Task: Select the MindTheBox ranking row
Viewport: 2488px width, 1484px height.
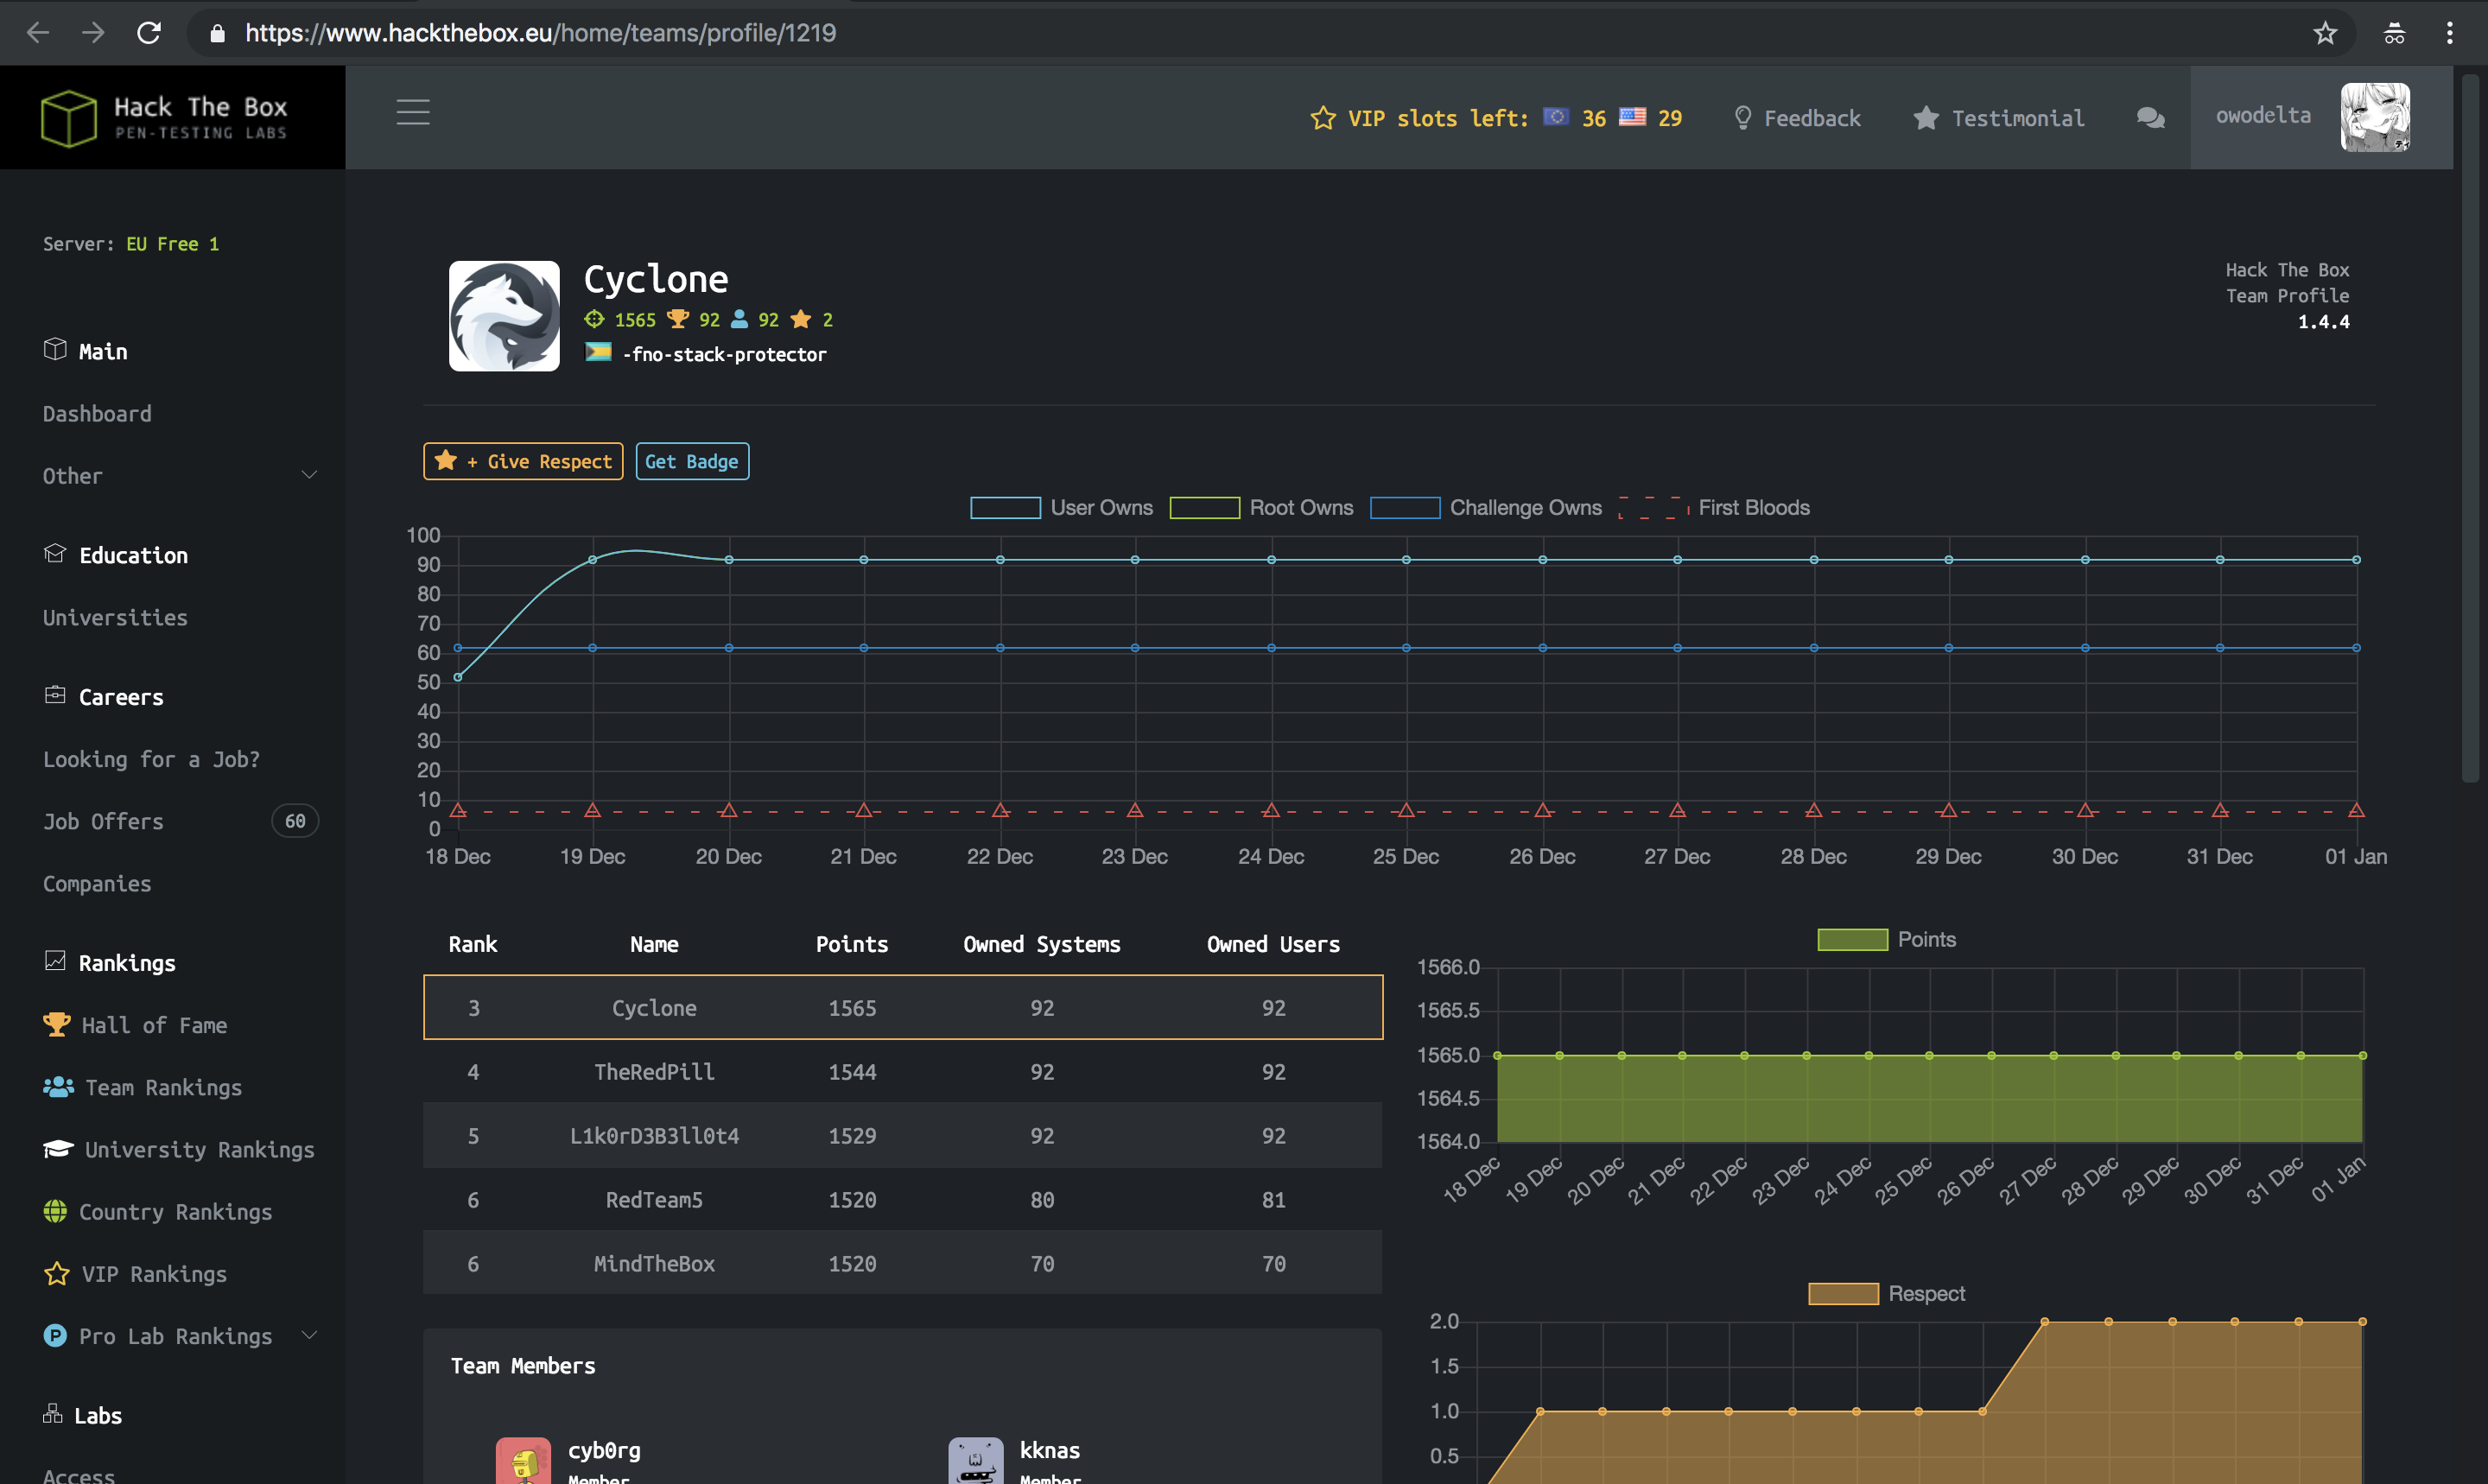Action: pyautogui.click(x=903, y=1263)
